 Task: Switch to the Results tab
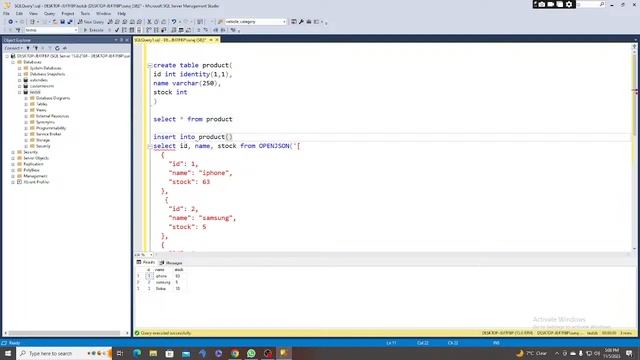click(146, 262)
